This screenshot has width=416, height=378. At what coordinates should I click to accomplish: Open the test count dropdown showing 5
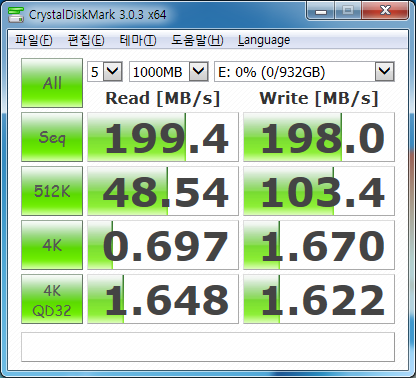(105, 71)
